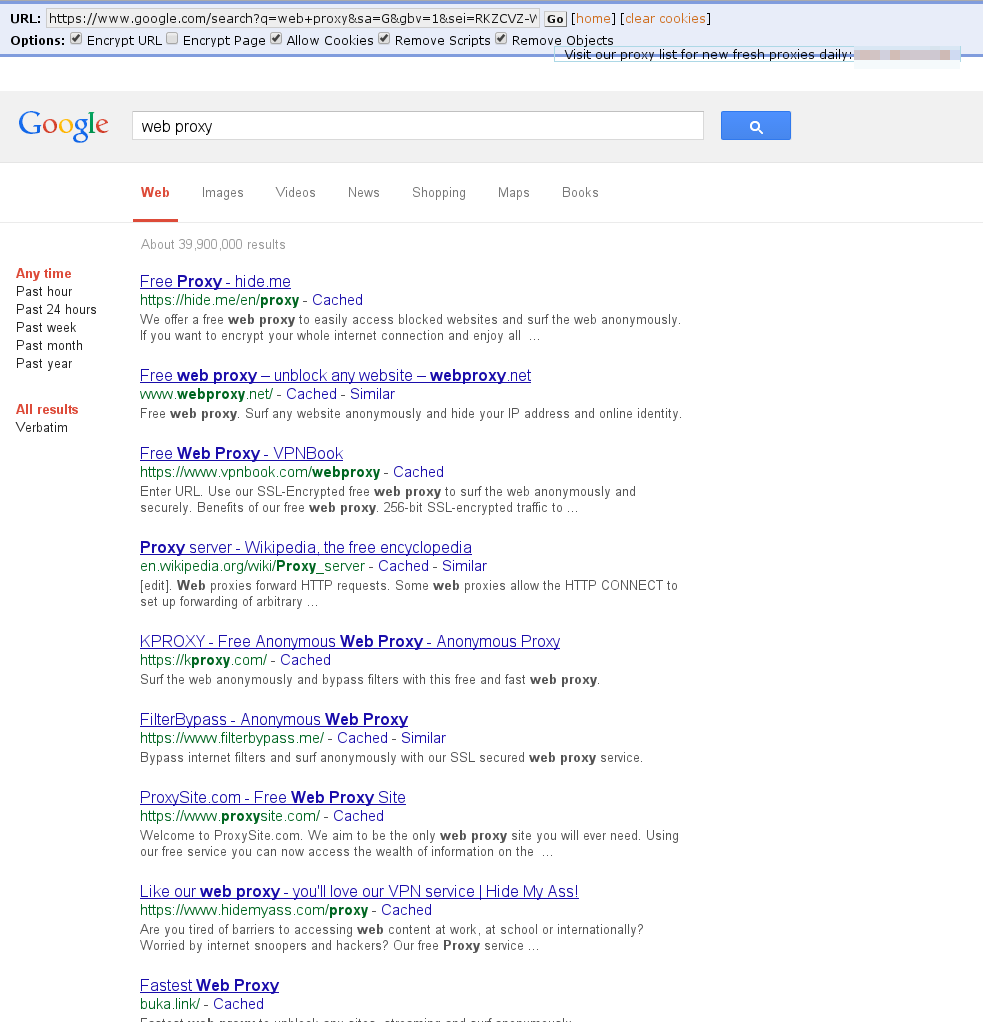Screen dimensions: 983x1022
Task: Click the blue magnifier search button
Action: click(x=756, y=125)
